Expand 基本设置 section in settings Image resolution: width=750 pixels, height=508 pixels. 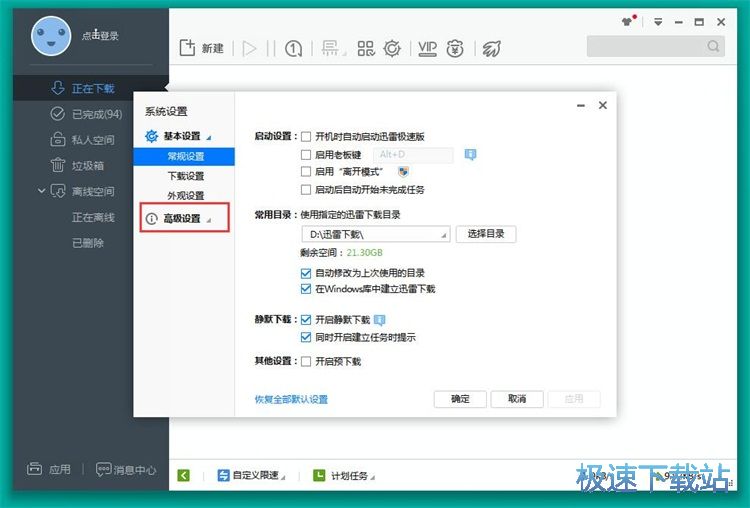coord(178,136)
